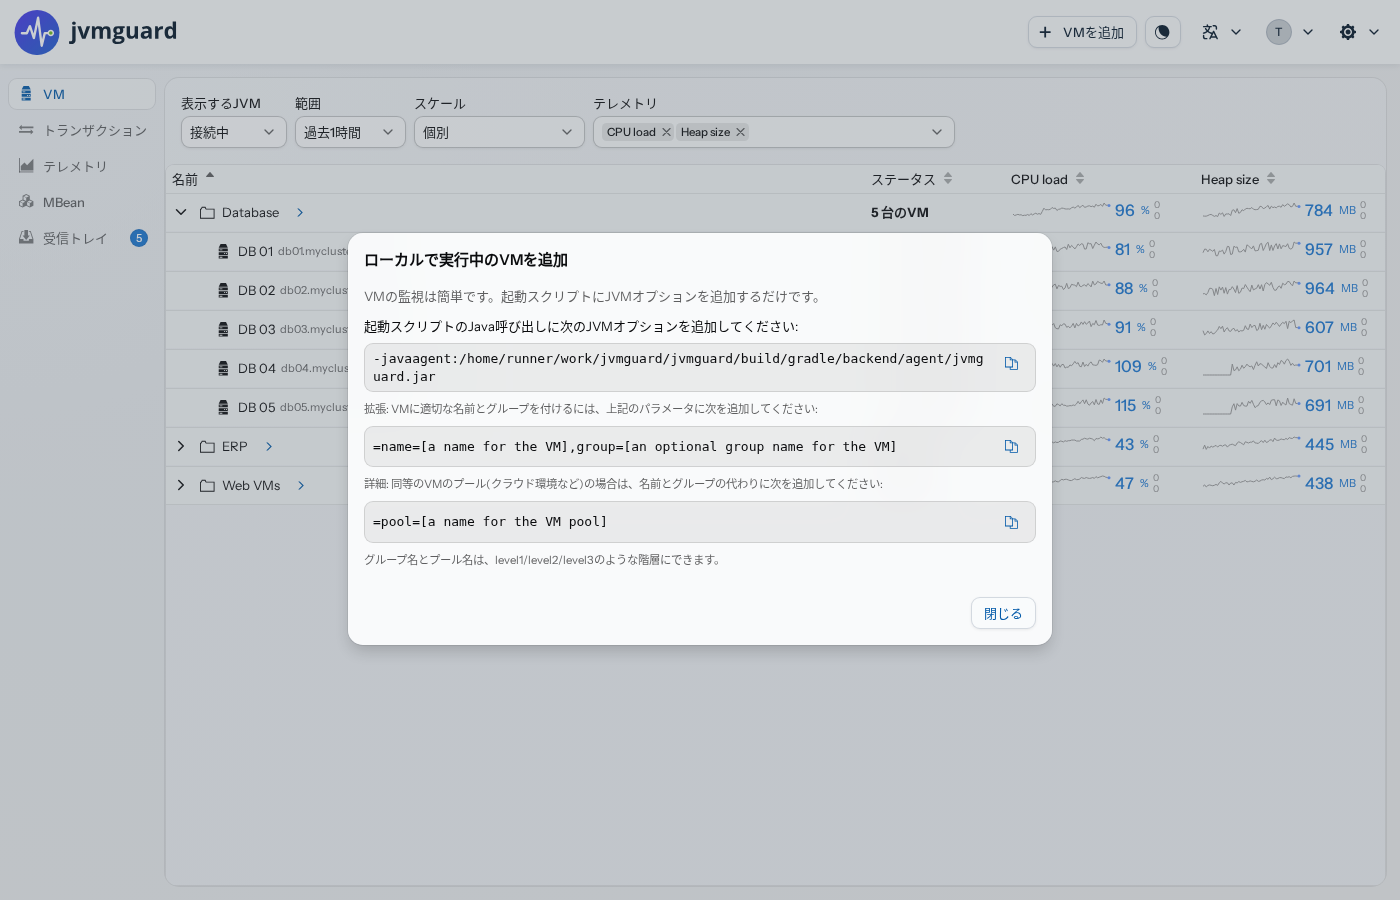Open the language selector menu

(x=1221, y=32)
